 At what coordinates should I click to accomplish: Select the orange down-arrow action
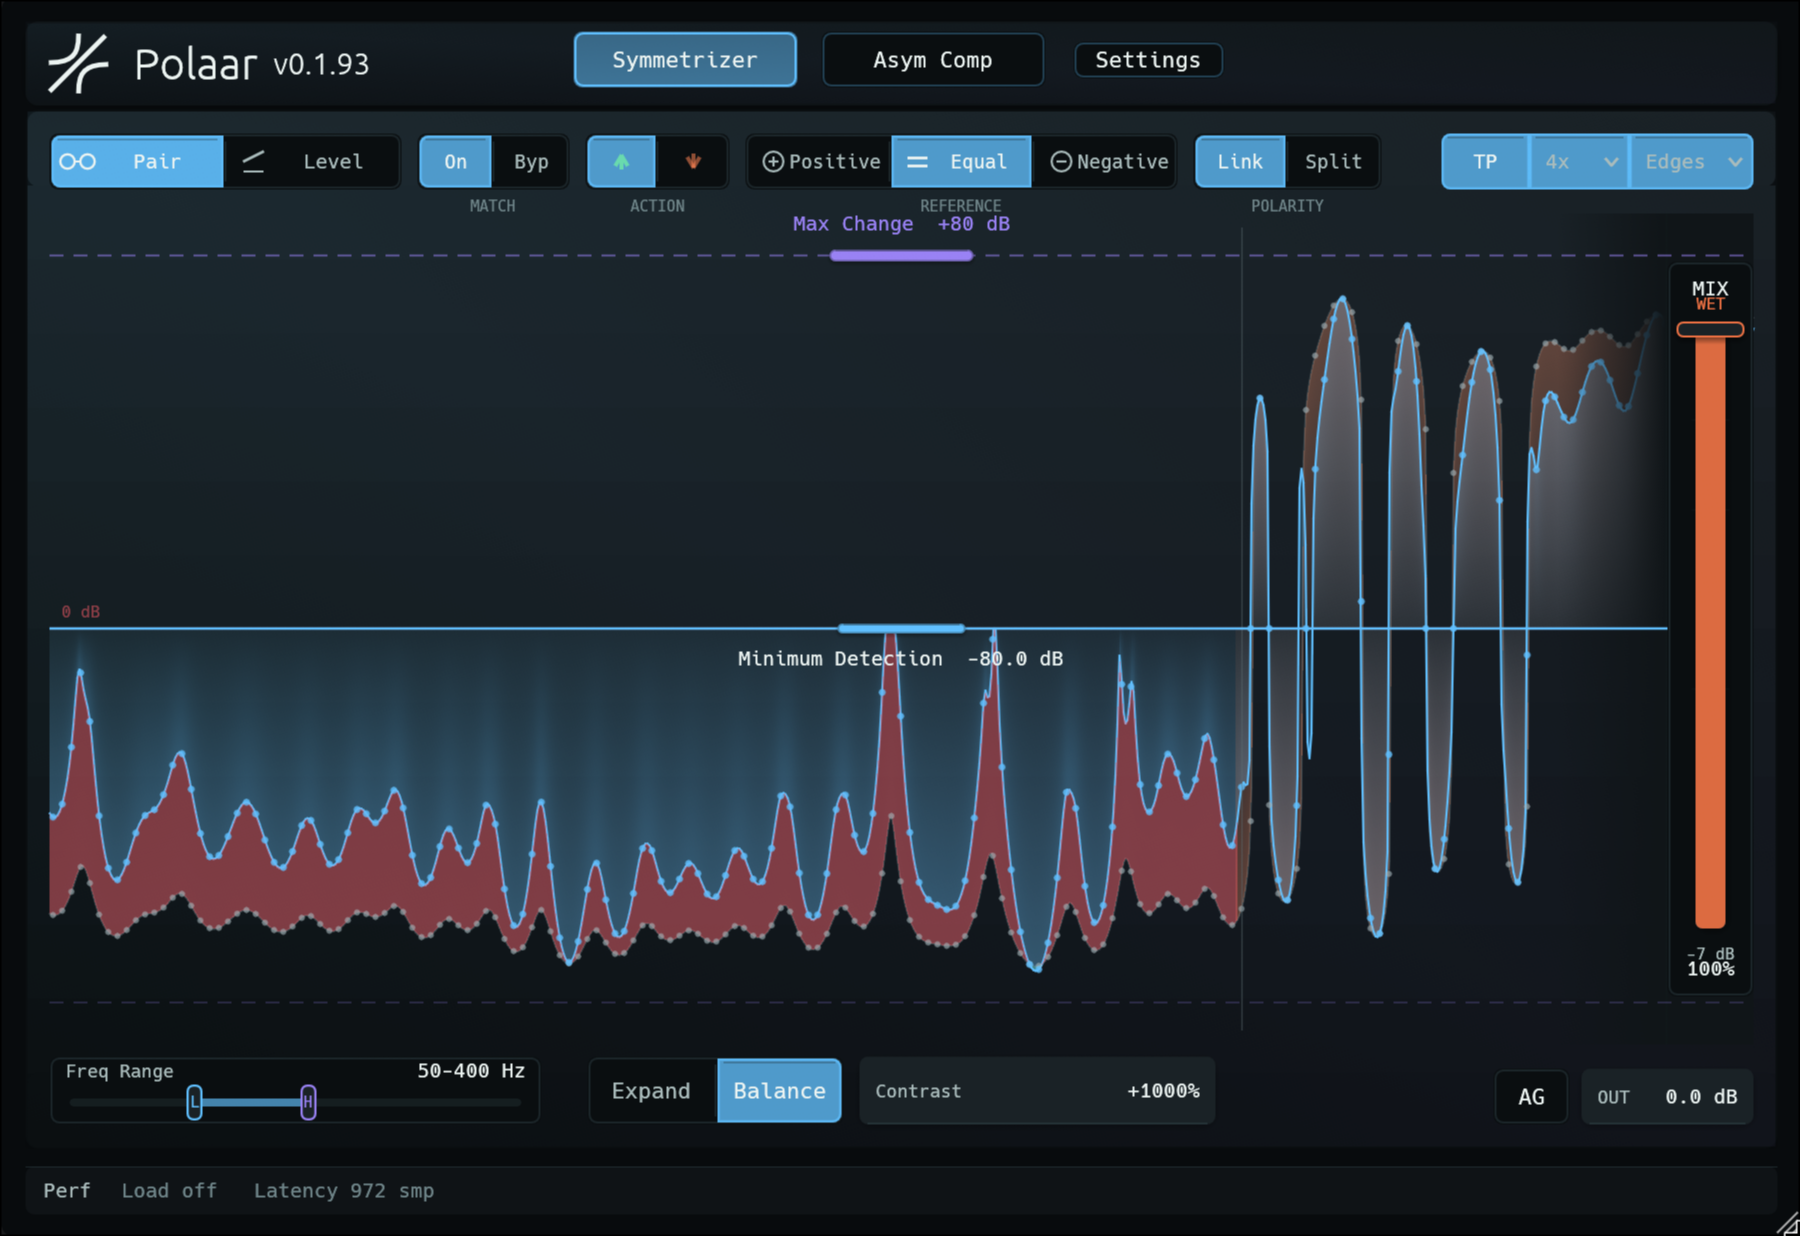(x=692, y=162)
